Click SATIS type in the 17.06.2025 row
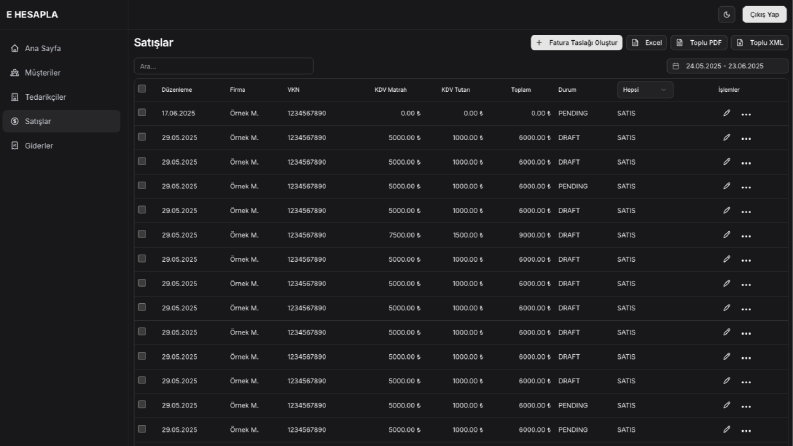The width and height of the screenshot is (793, 446). click(626, 114)
